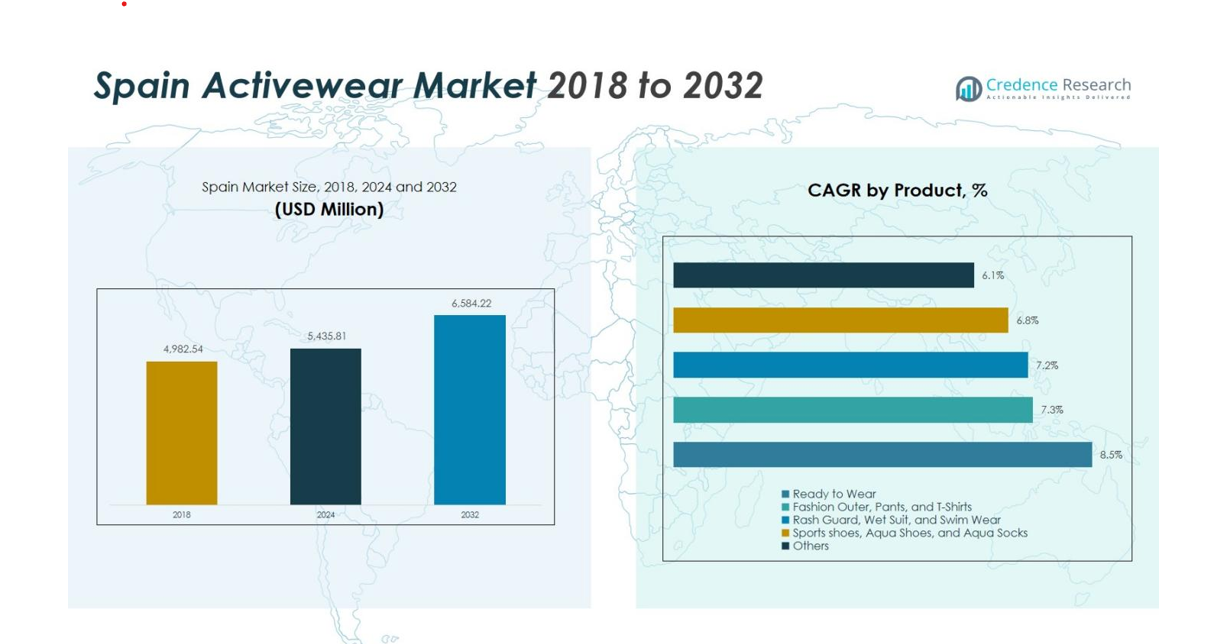The image size is (1211, 644).
Task: Select the 2018 gold market size bar
Action: tap(181, 433)
